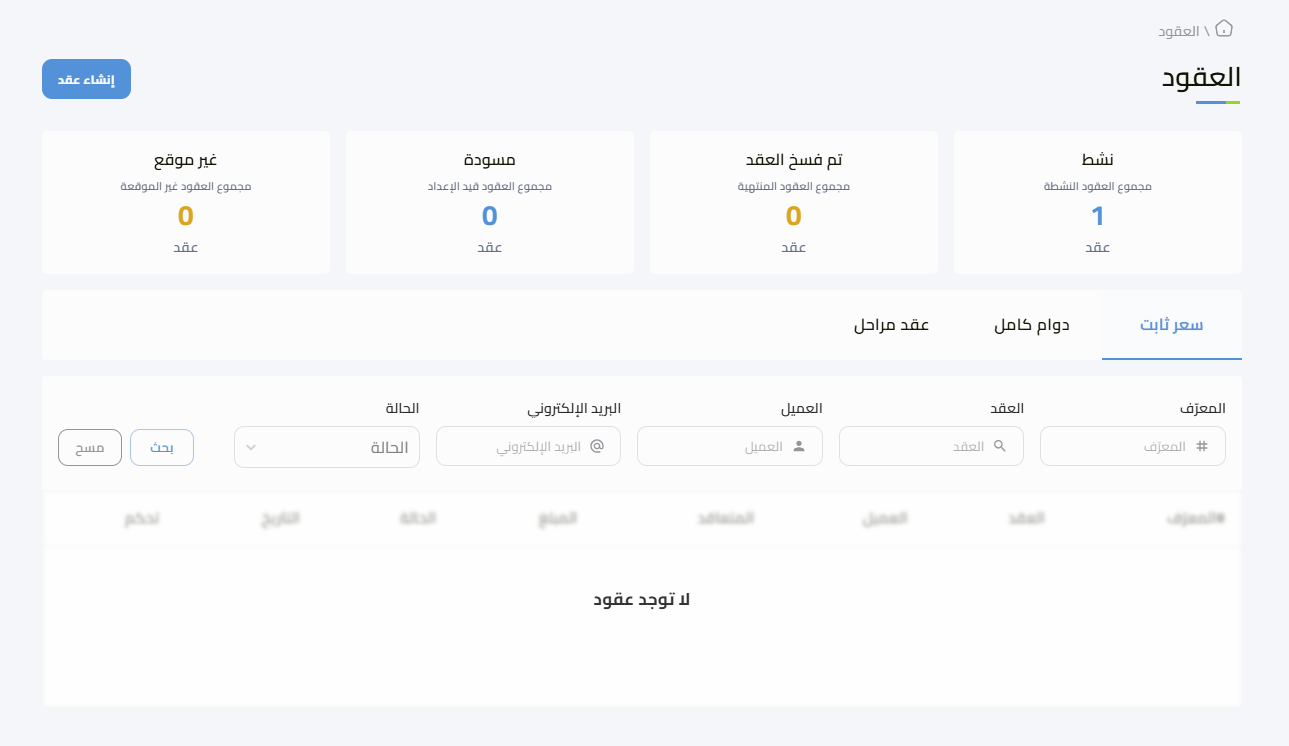Click the التاريخ table column header
The width and height of the screenshot is (1289, 746).
tap(281, 518)
